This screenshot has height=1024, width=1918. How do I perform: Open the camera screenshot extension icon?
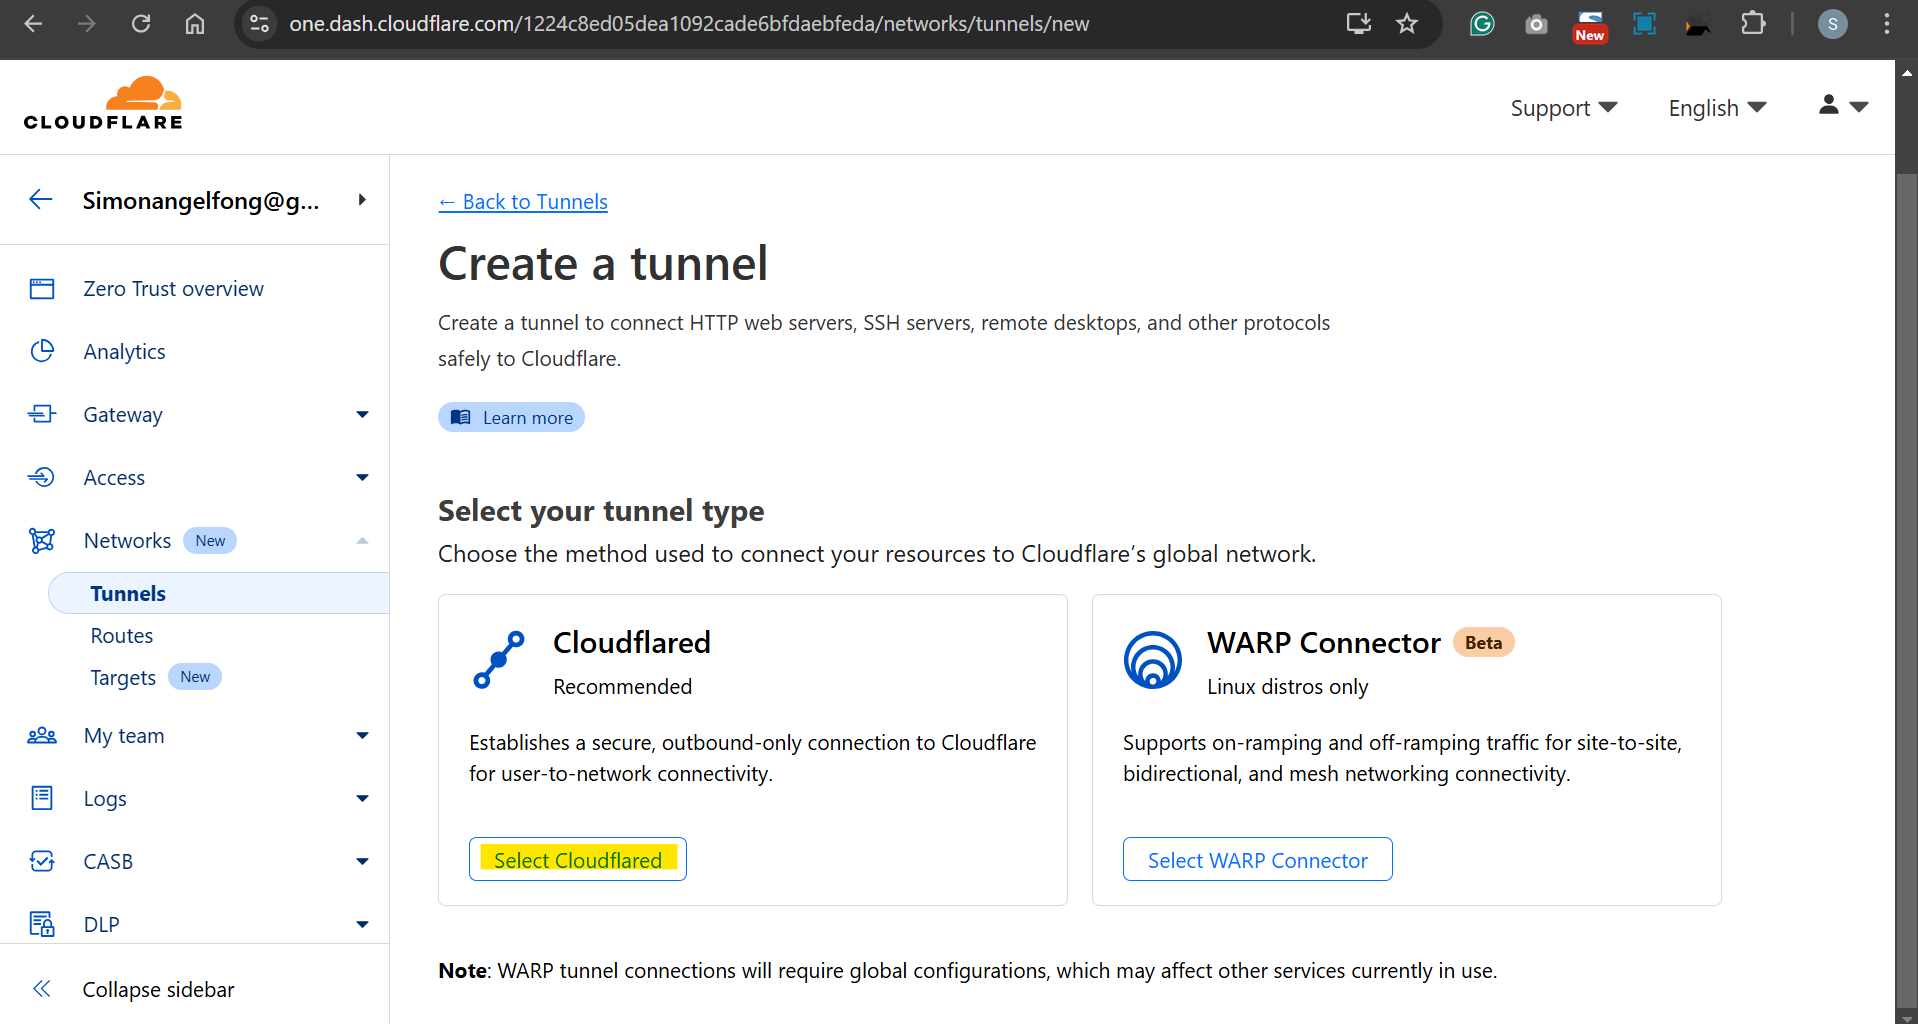(1536, 24)
